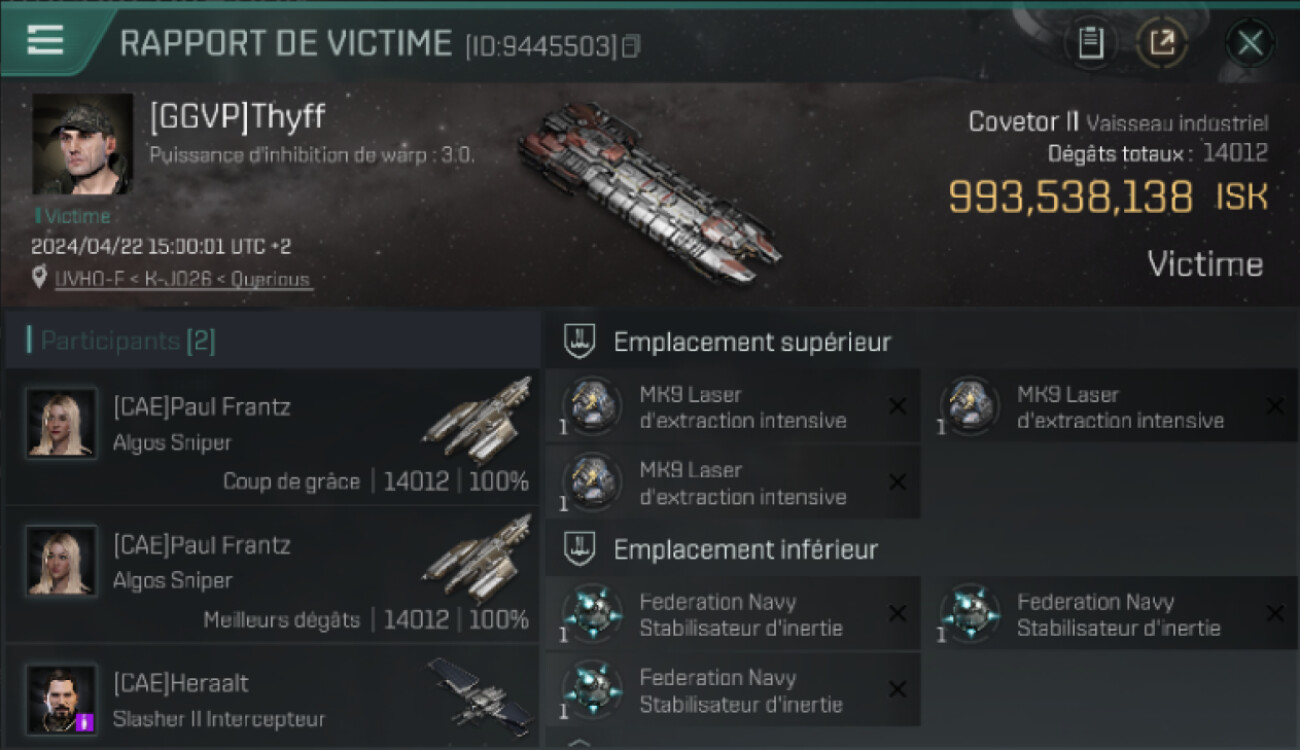Screen dimensions: 1300x750
Task: Click X on first Federation Navy Stabilisateur
Action: [x=898, y=614]
